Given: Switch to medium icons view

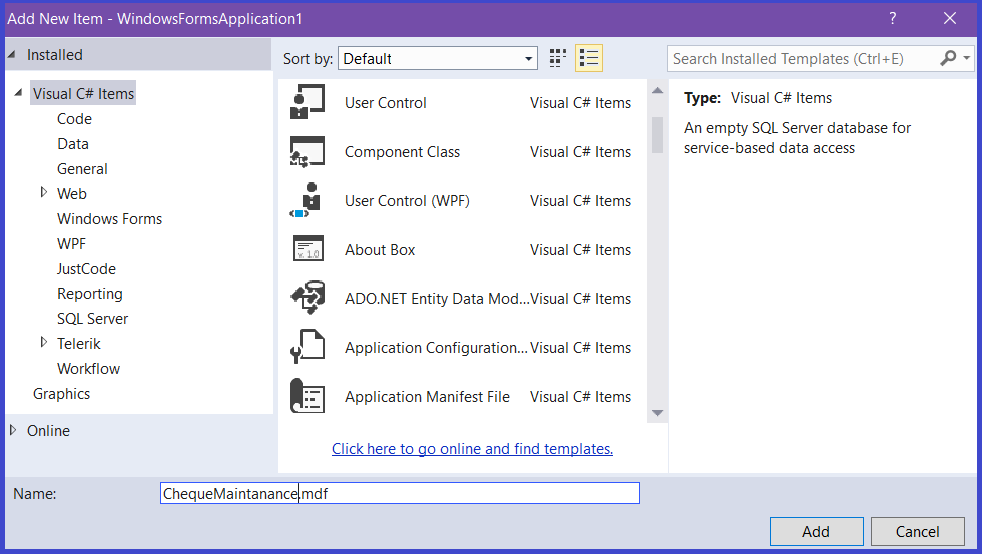Looking at the screenshot, I should 558,58.
